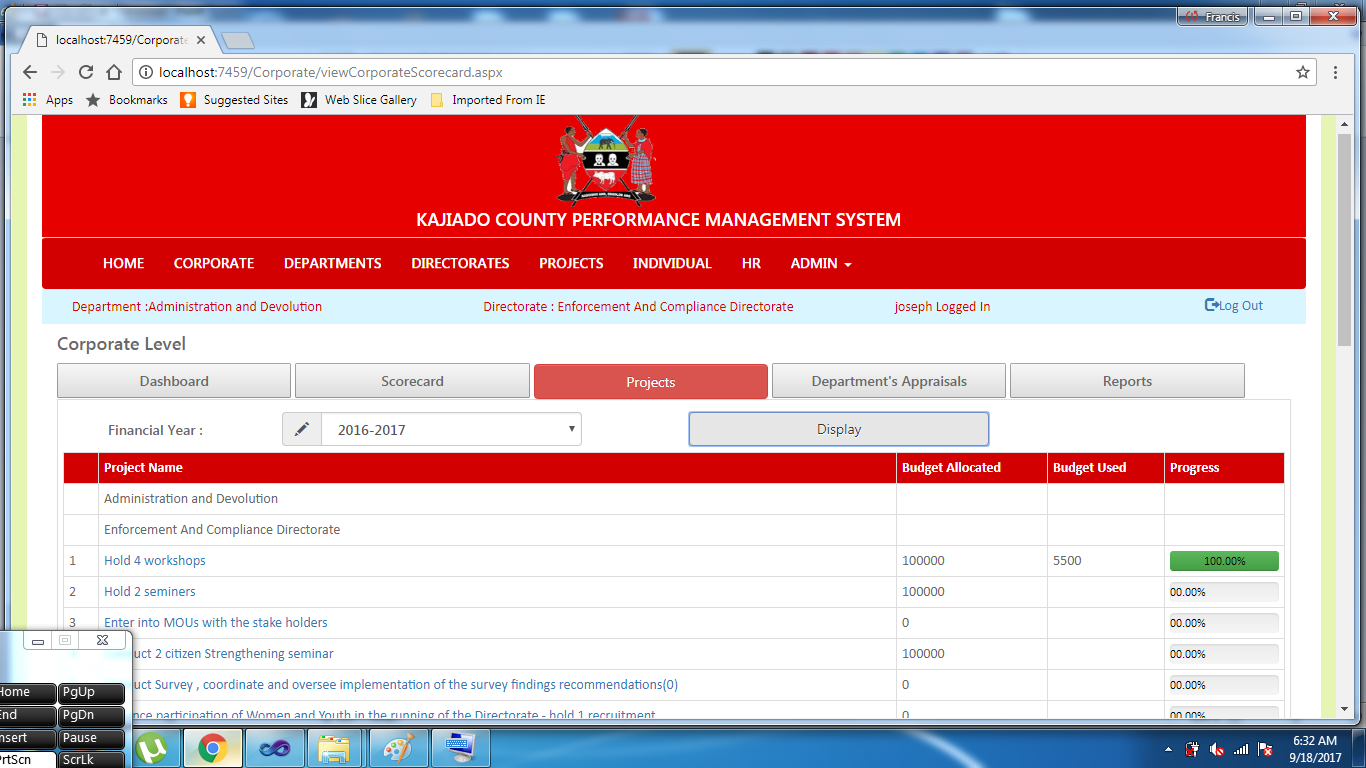Click the Enforcement And Compliance Directorate table row
The image size is (1366, 768).
click(674, 530)
